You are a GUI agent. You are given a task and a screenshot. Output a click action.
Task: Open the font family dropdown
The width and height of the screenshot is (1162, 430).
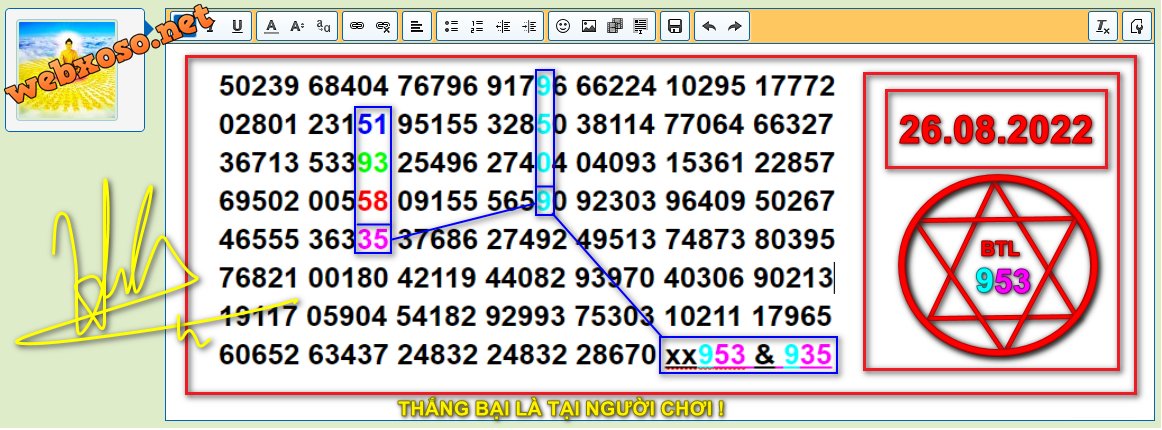click(x=323, y=27)
